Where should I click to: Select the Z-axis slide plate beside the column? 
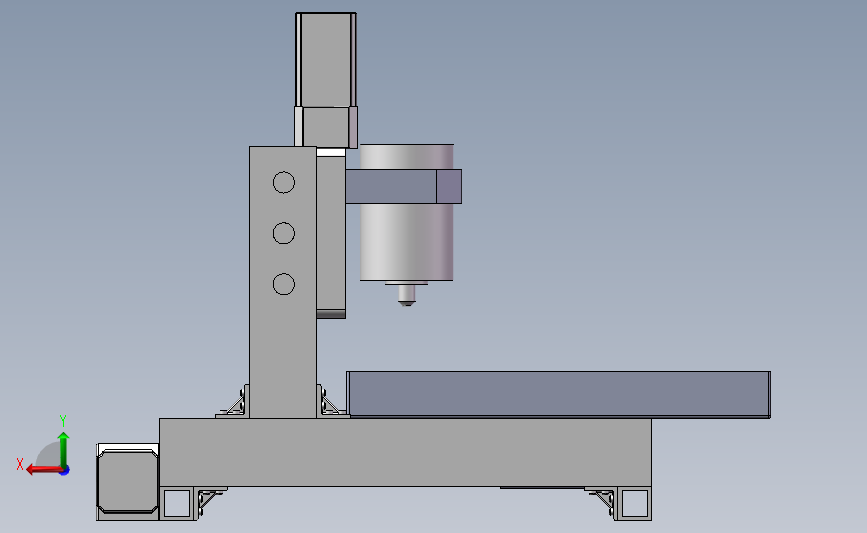click(331, 235)
